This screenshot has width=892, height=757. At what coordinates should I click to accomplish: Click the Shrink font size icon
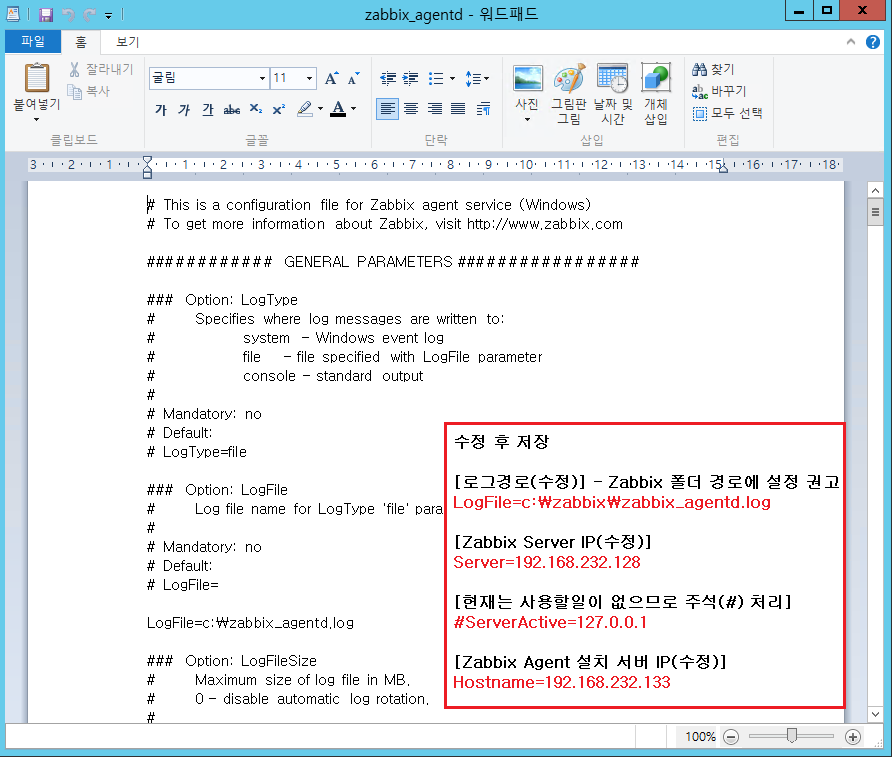(354, 78)
